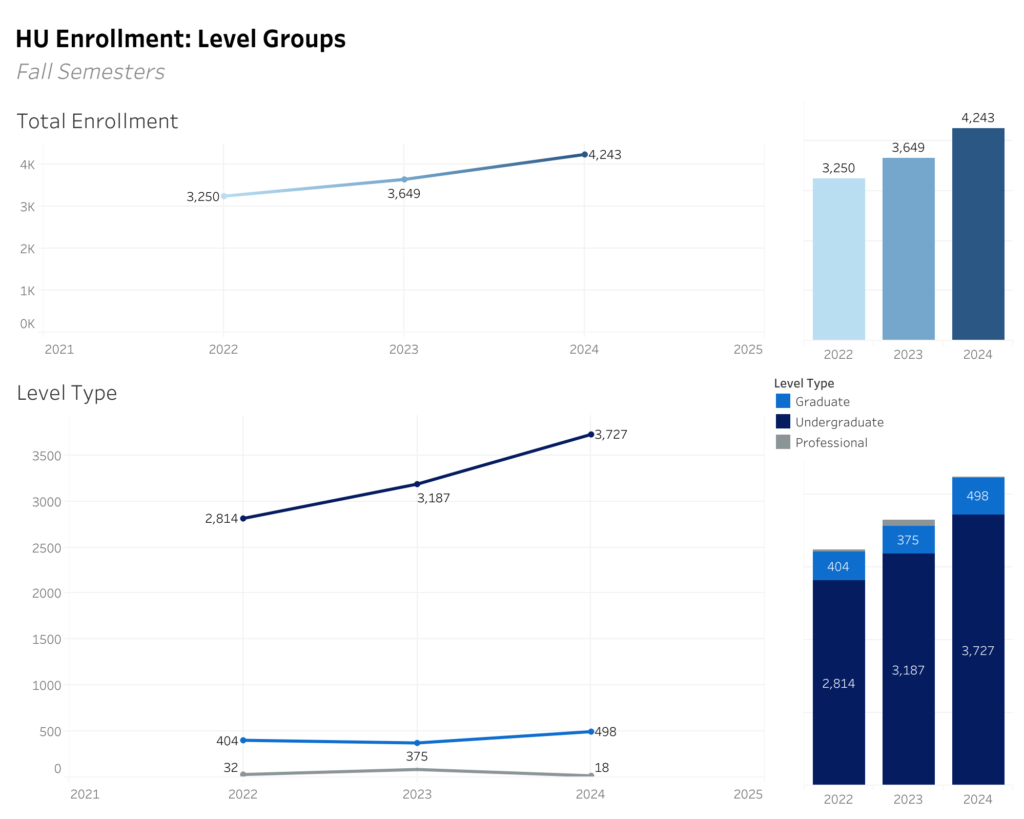The image size is (1024, 819).
Task: Click the Graduate legend color swatch
Action: click(x=782, y=401)
